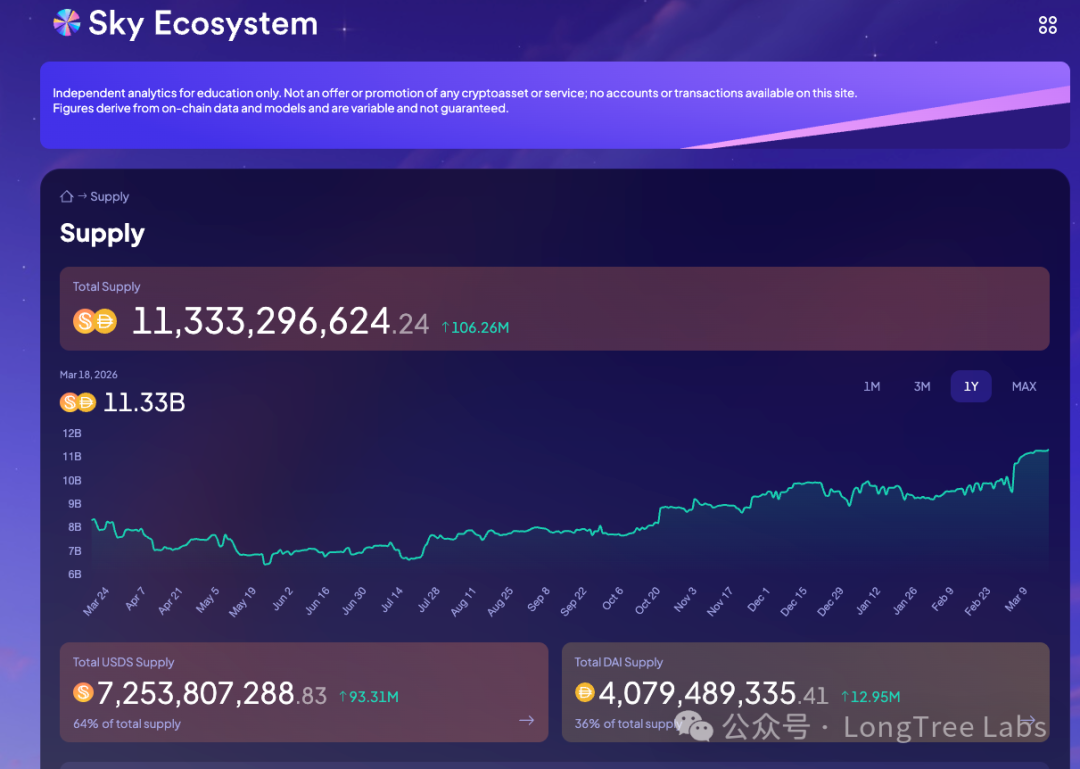The width and height of the screenshot is (1080, 769).
Task: Click the token icons beside 11.33B
Action: [78, 402]
